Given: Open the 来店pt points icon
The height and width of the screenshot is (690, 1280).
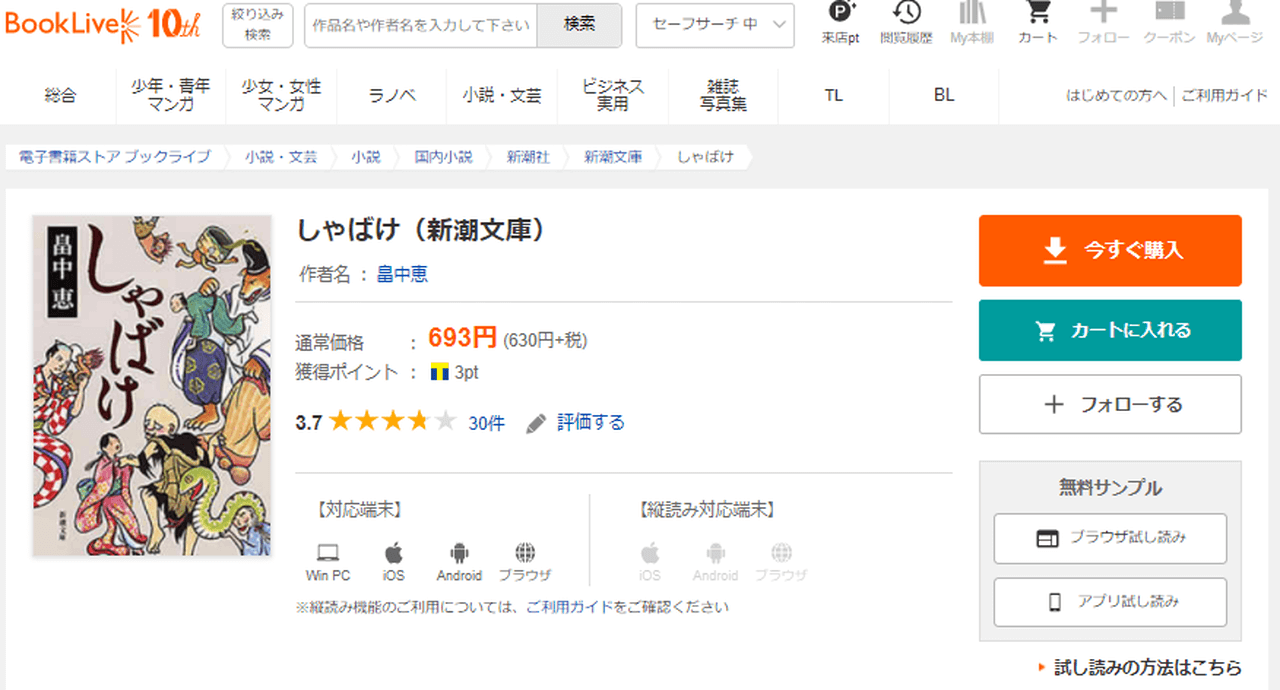Looking at the screenshot, I should coord(841,14).
